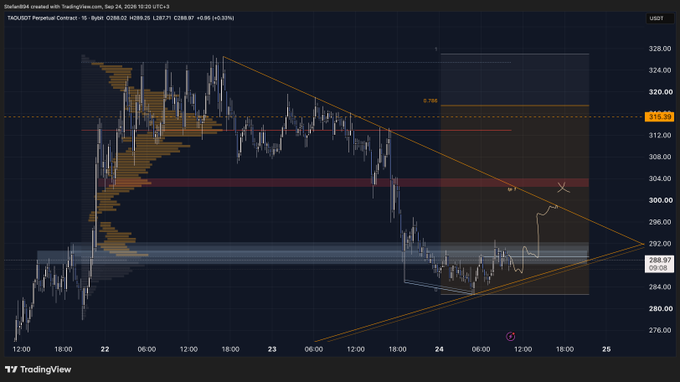Click date label 23 on time axis

pyautogui.click(x=272, y=349)
